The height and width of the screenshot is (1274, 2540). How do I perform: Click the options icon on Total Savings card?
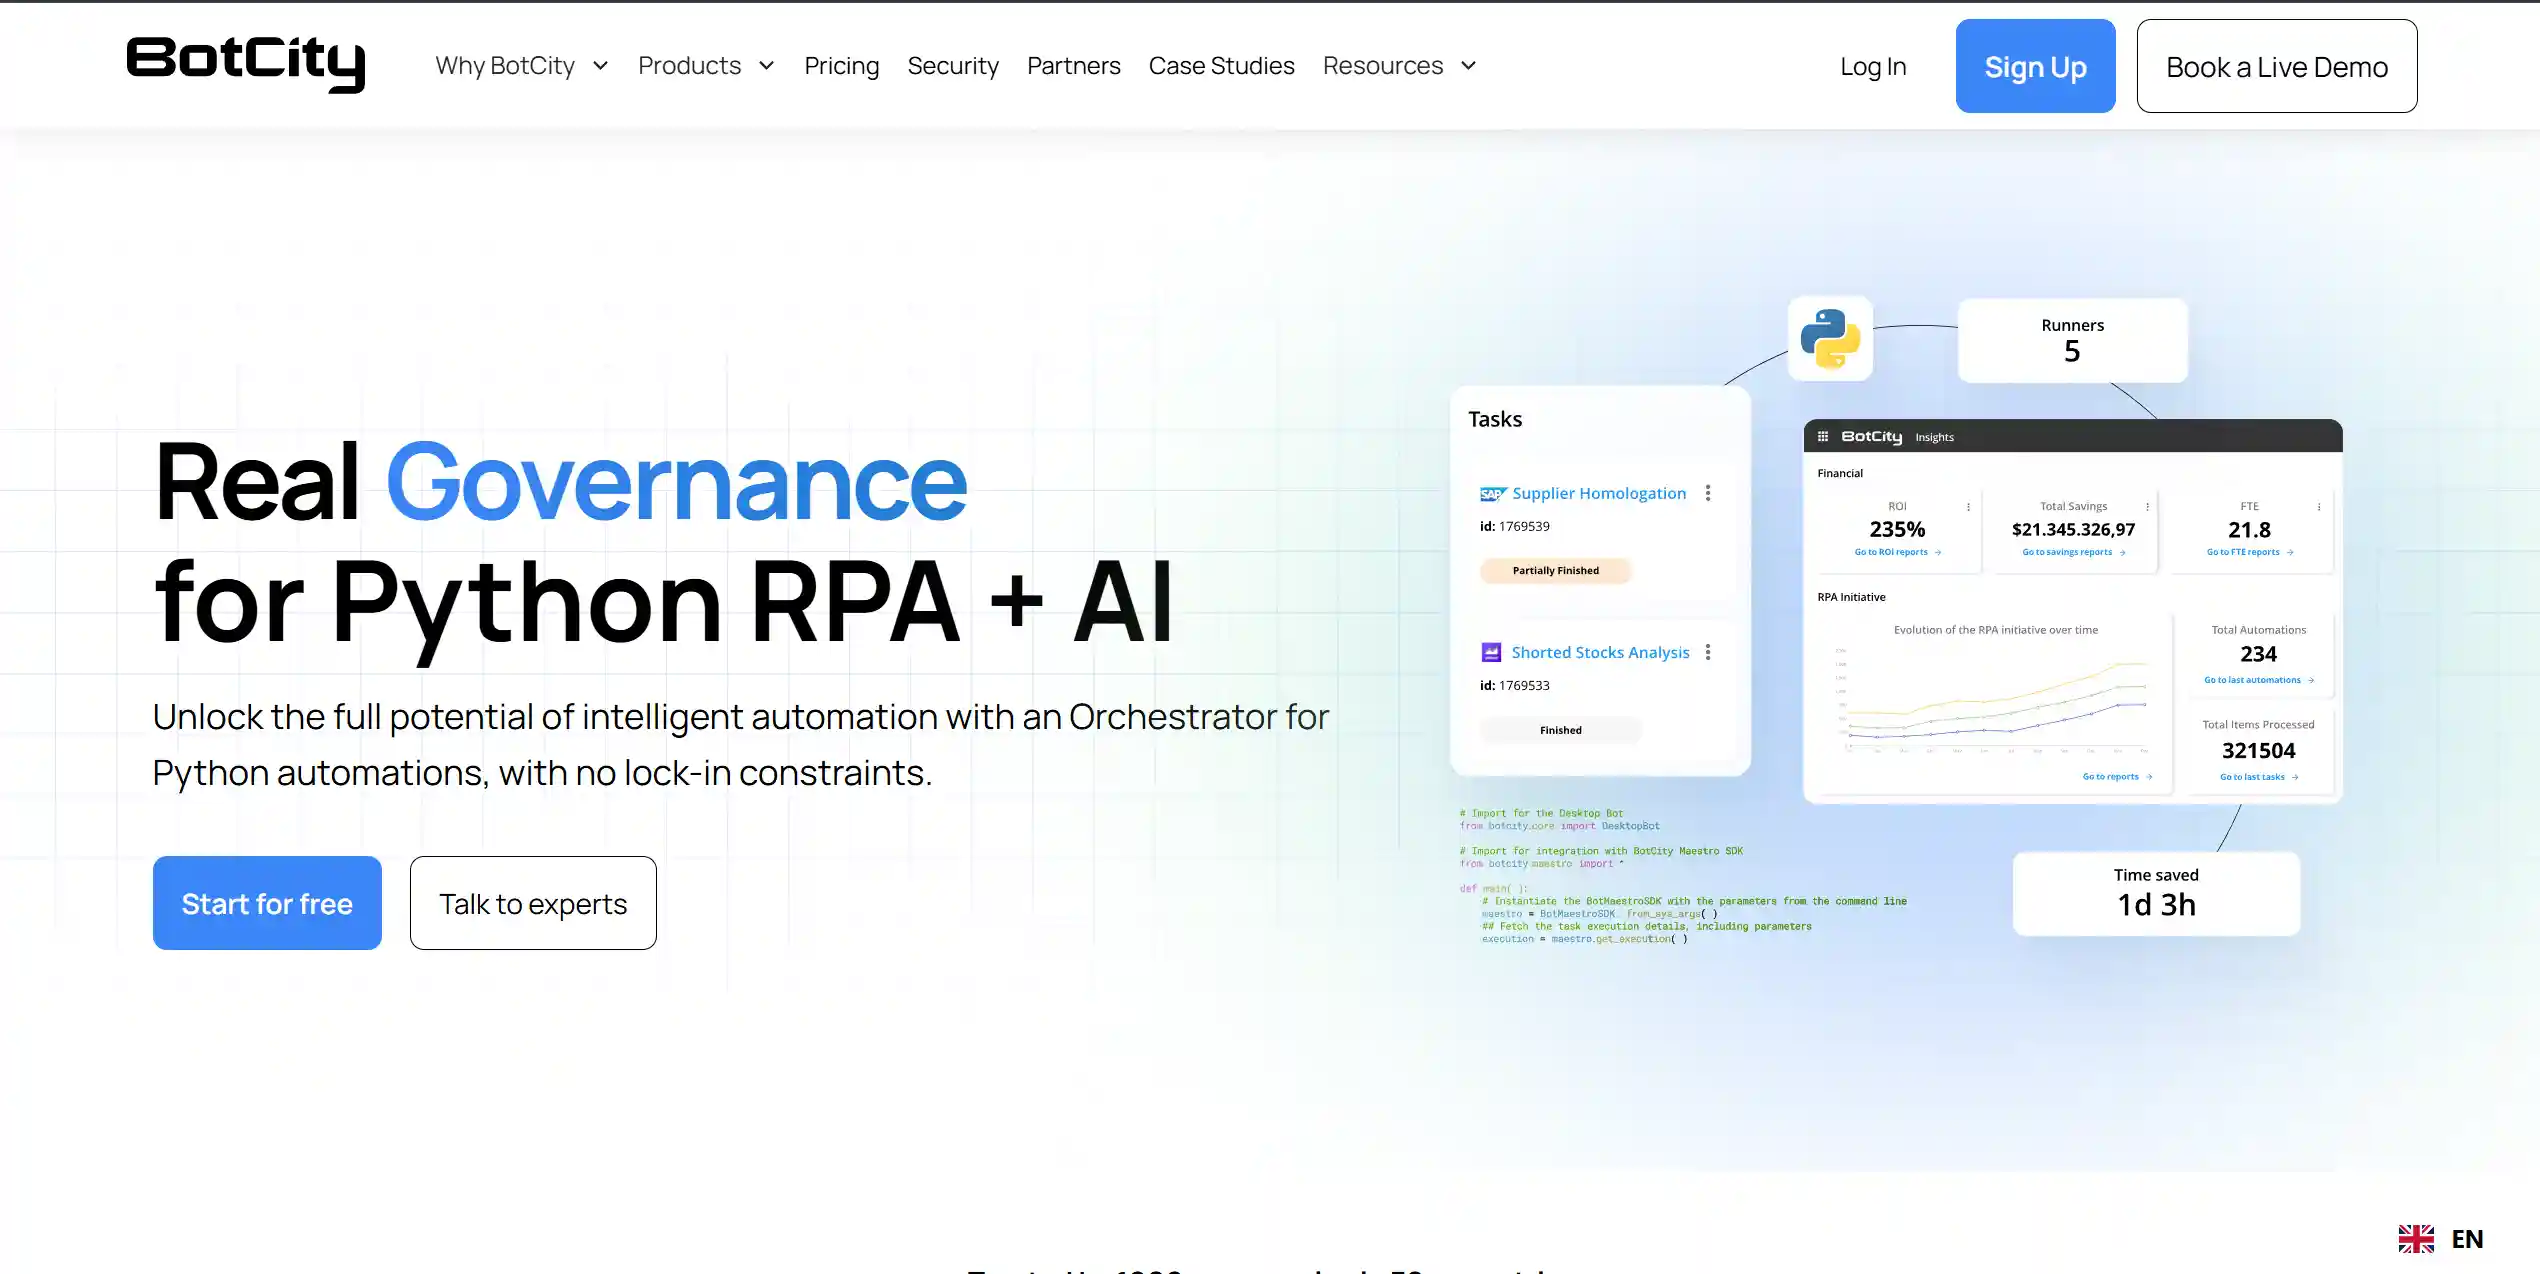pyautogui.click(x=2145, y=506)
